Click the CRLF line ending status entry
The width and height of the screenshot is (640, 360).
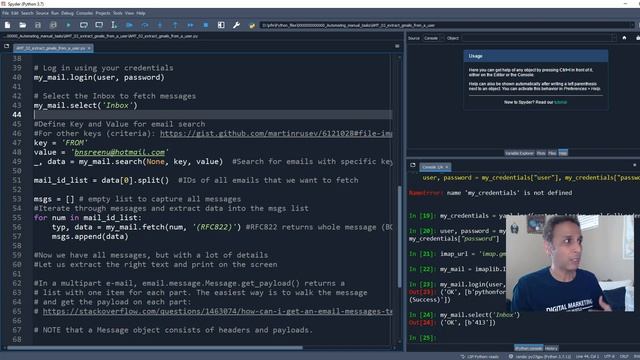[624, 357]
